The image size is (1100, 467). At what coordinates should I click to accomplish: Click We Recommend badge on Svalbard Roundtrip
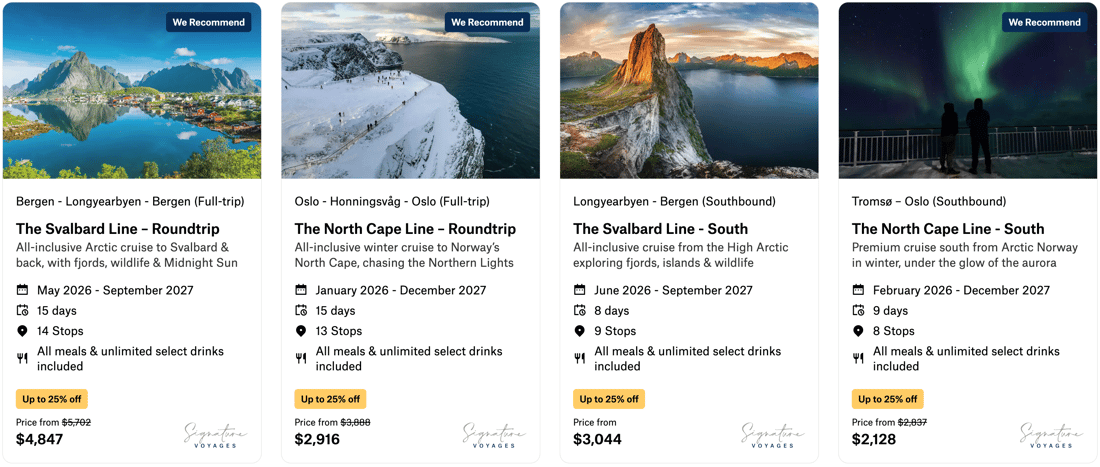(208, 22)
